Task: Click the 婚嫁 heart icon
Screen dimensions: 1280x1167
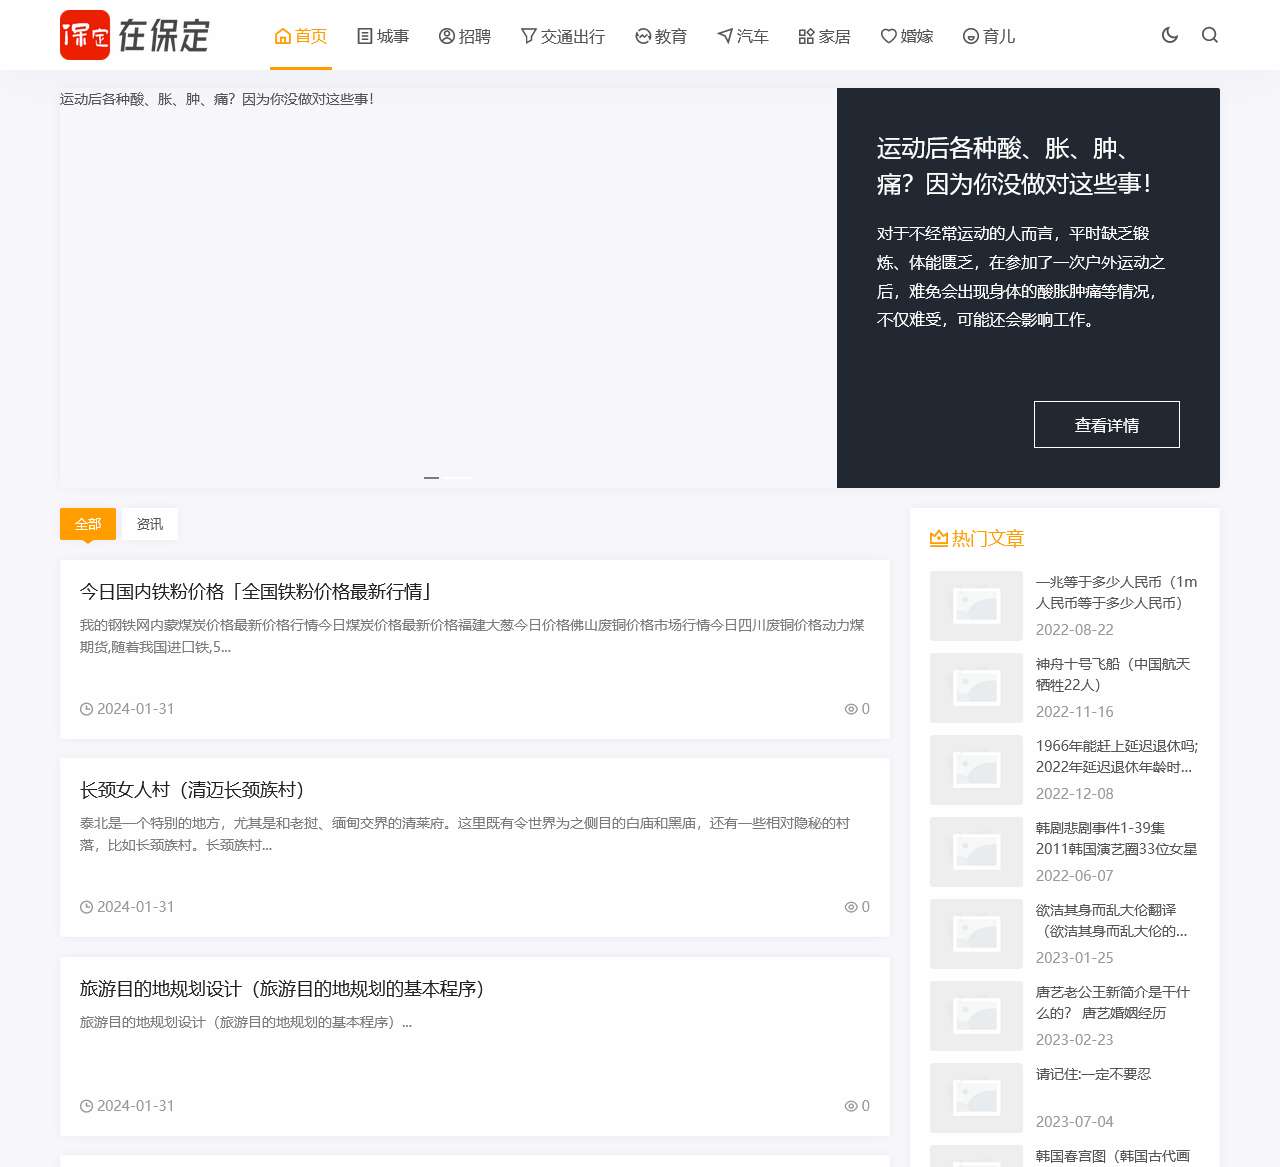Action: point(888,36)
